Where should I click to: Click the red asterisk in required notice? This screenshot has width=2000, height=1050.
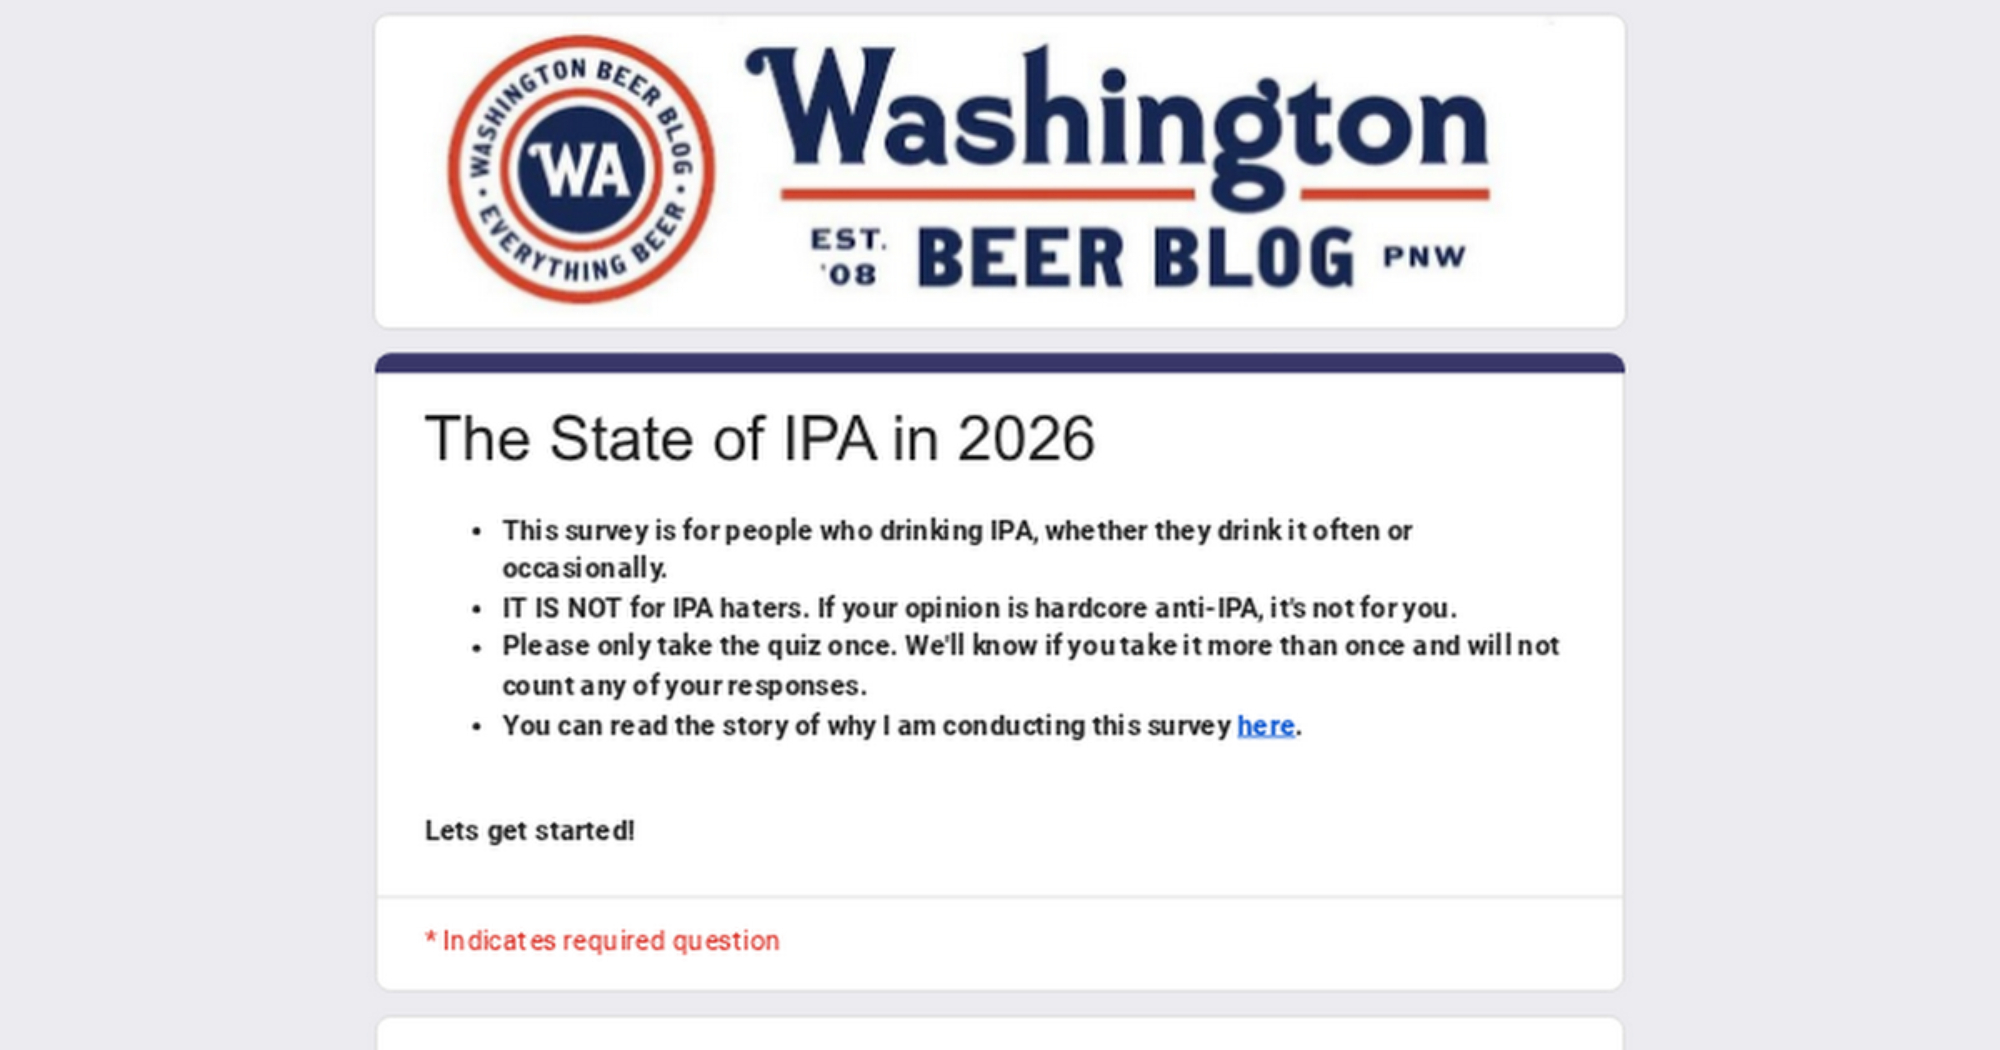(430, 938)
